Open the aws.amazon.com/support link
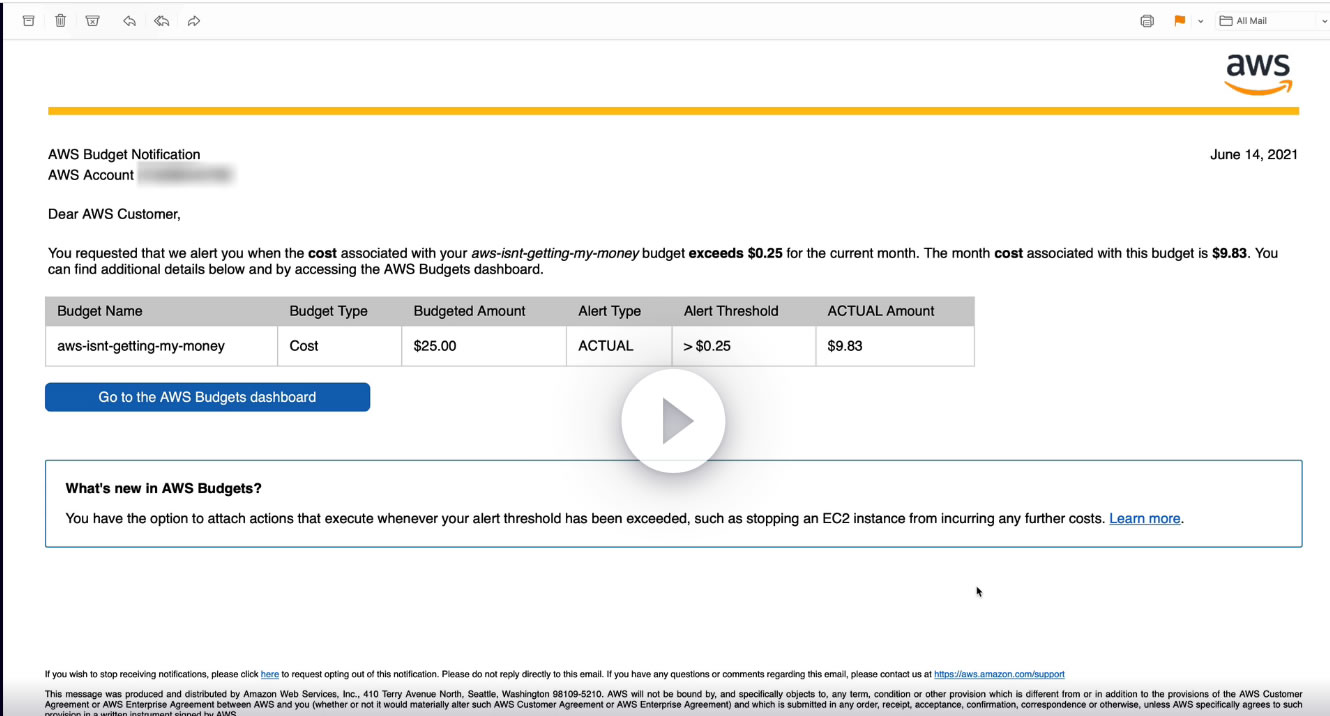Viewport: 1330px width, 716px height. 999,674
